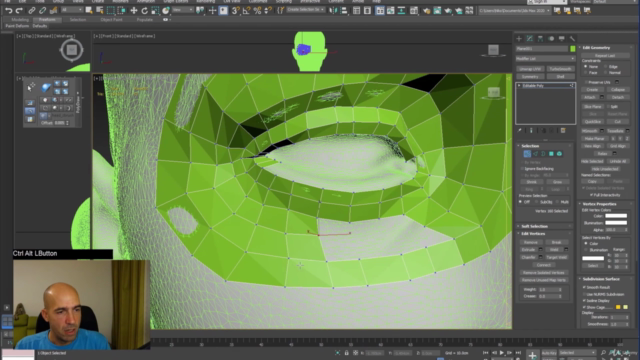640x360 pixels.
Task: Enable Ignore Backfacing checkbox
Action: 522,169
